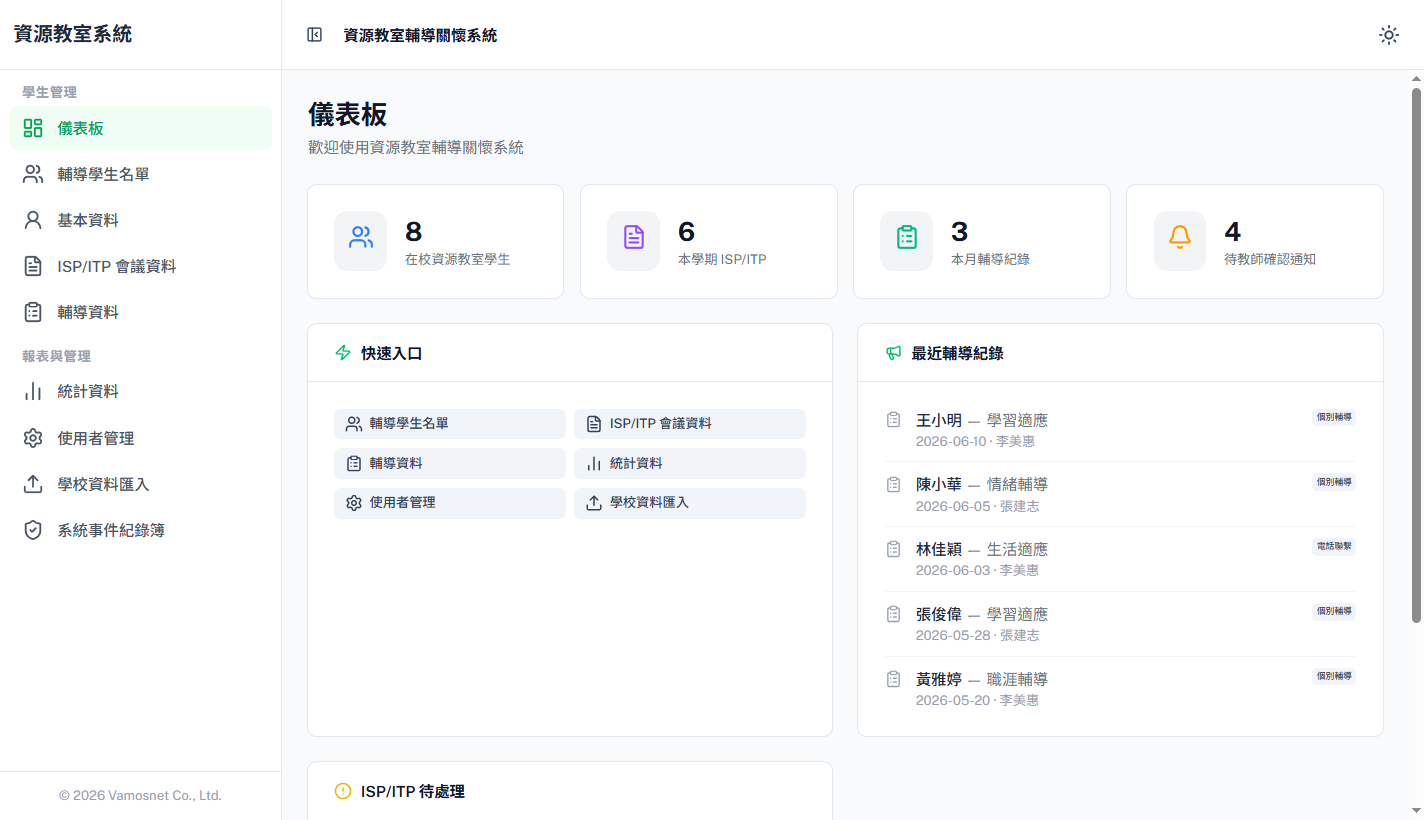This screenshot has height=820, width=1424.
Task: Click the 資源教室系統 sidebar title
Action: (73, 34)
